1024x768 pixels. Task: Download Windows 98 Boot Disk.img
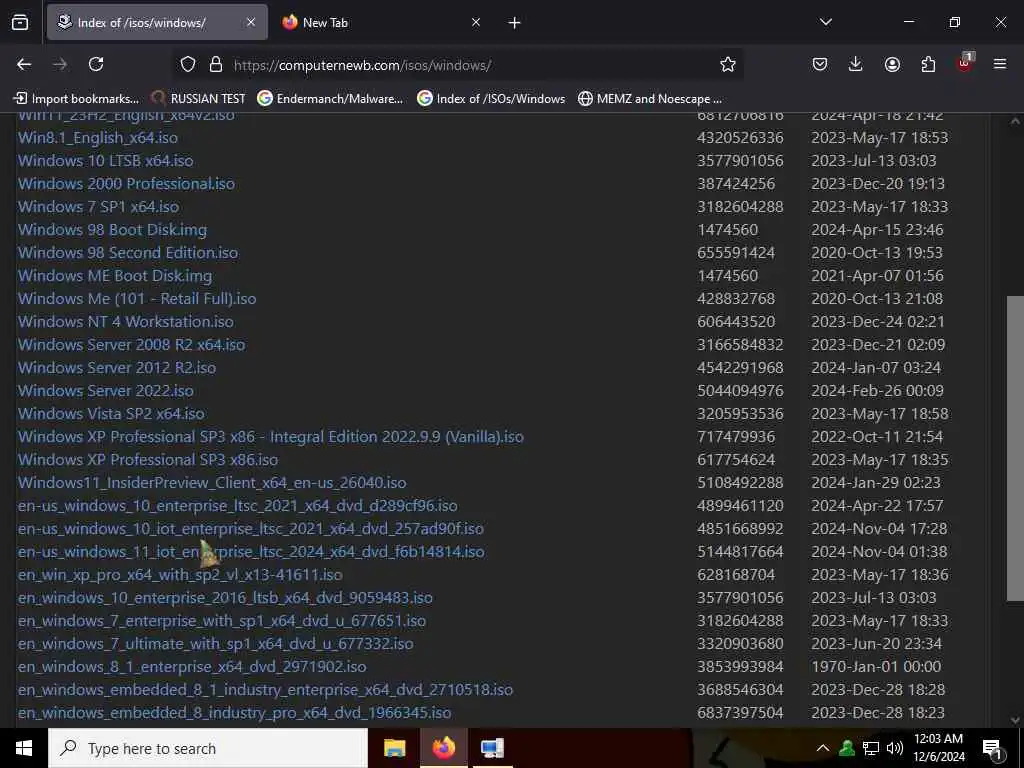(112, 230)
